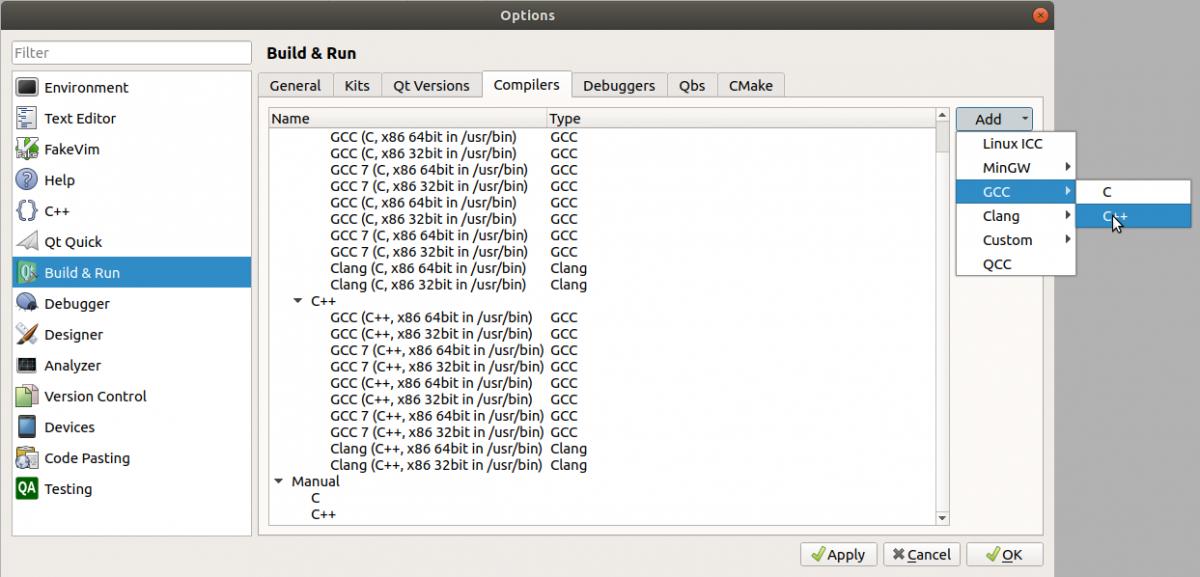Click the Filter text field

[x=130, y=52]
